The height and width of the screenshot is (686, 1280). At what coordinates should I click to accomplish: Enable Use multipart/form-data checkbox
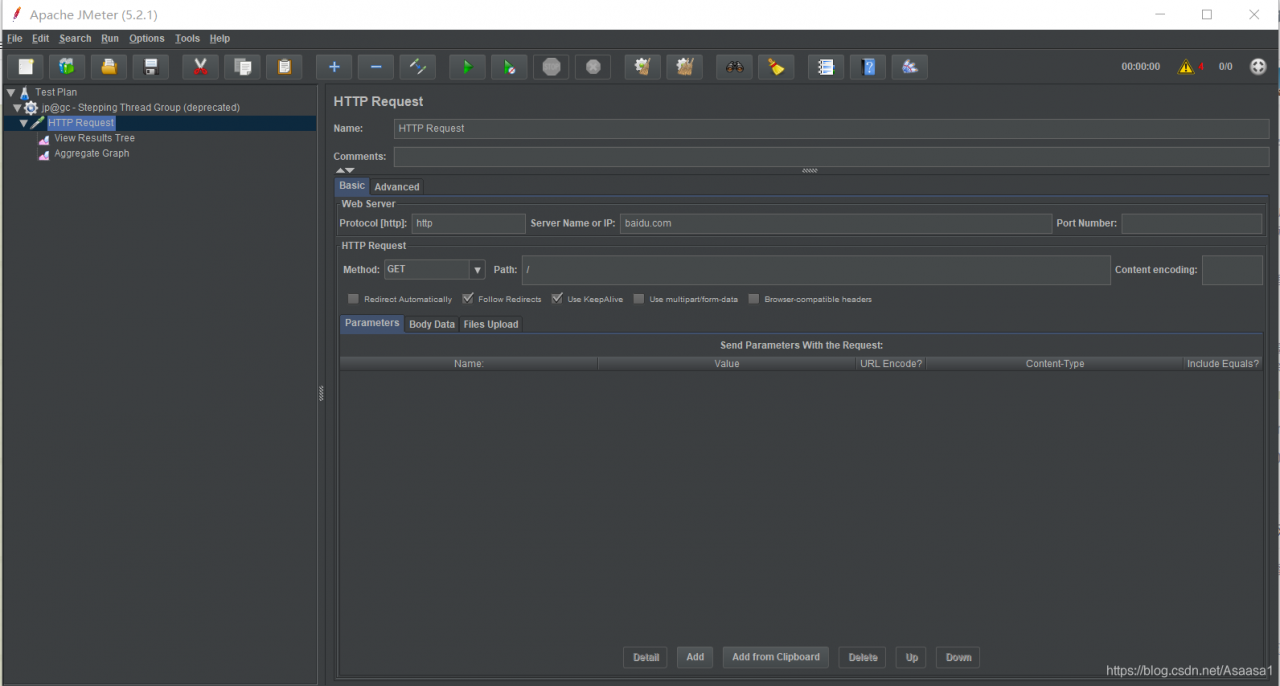click(x=639, y=299)
